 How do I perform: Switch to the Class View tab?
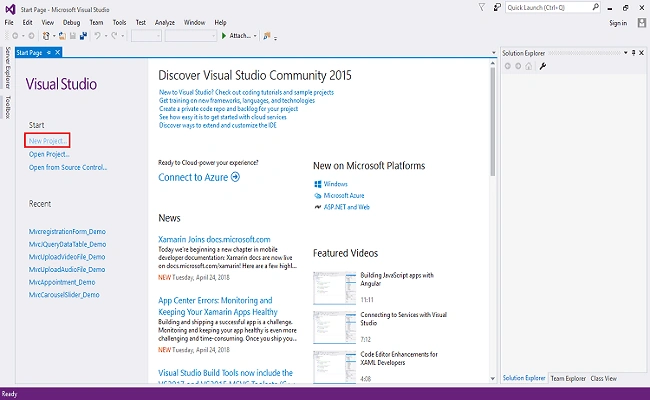[604, 378]
